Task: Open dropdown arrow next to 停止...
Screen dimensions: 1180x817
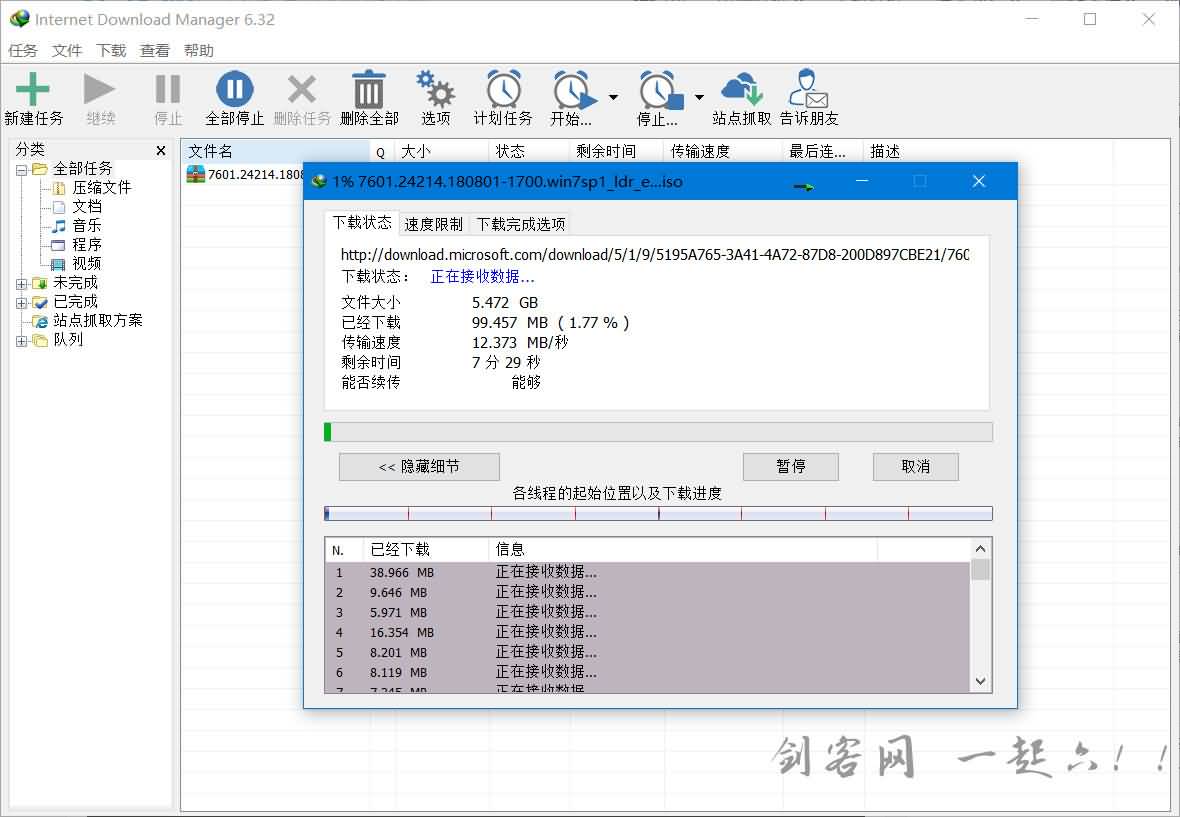Action: pyautogui.click(x=699, y=97)
